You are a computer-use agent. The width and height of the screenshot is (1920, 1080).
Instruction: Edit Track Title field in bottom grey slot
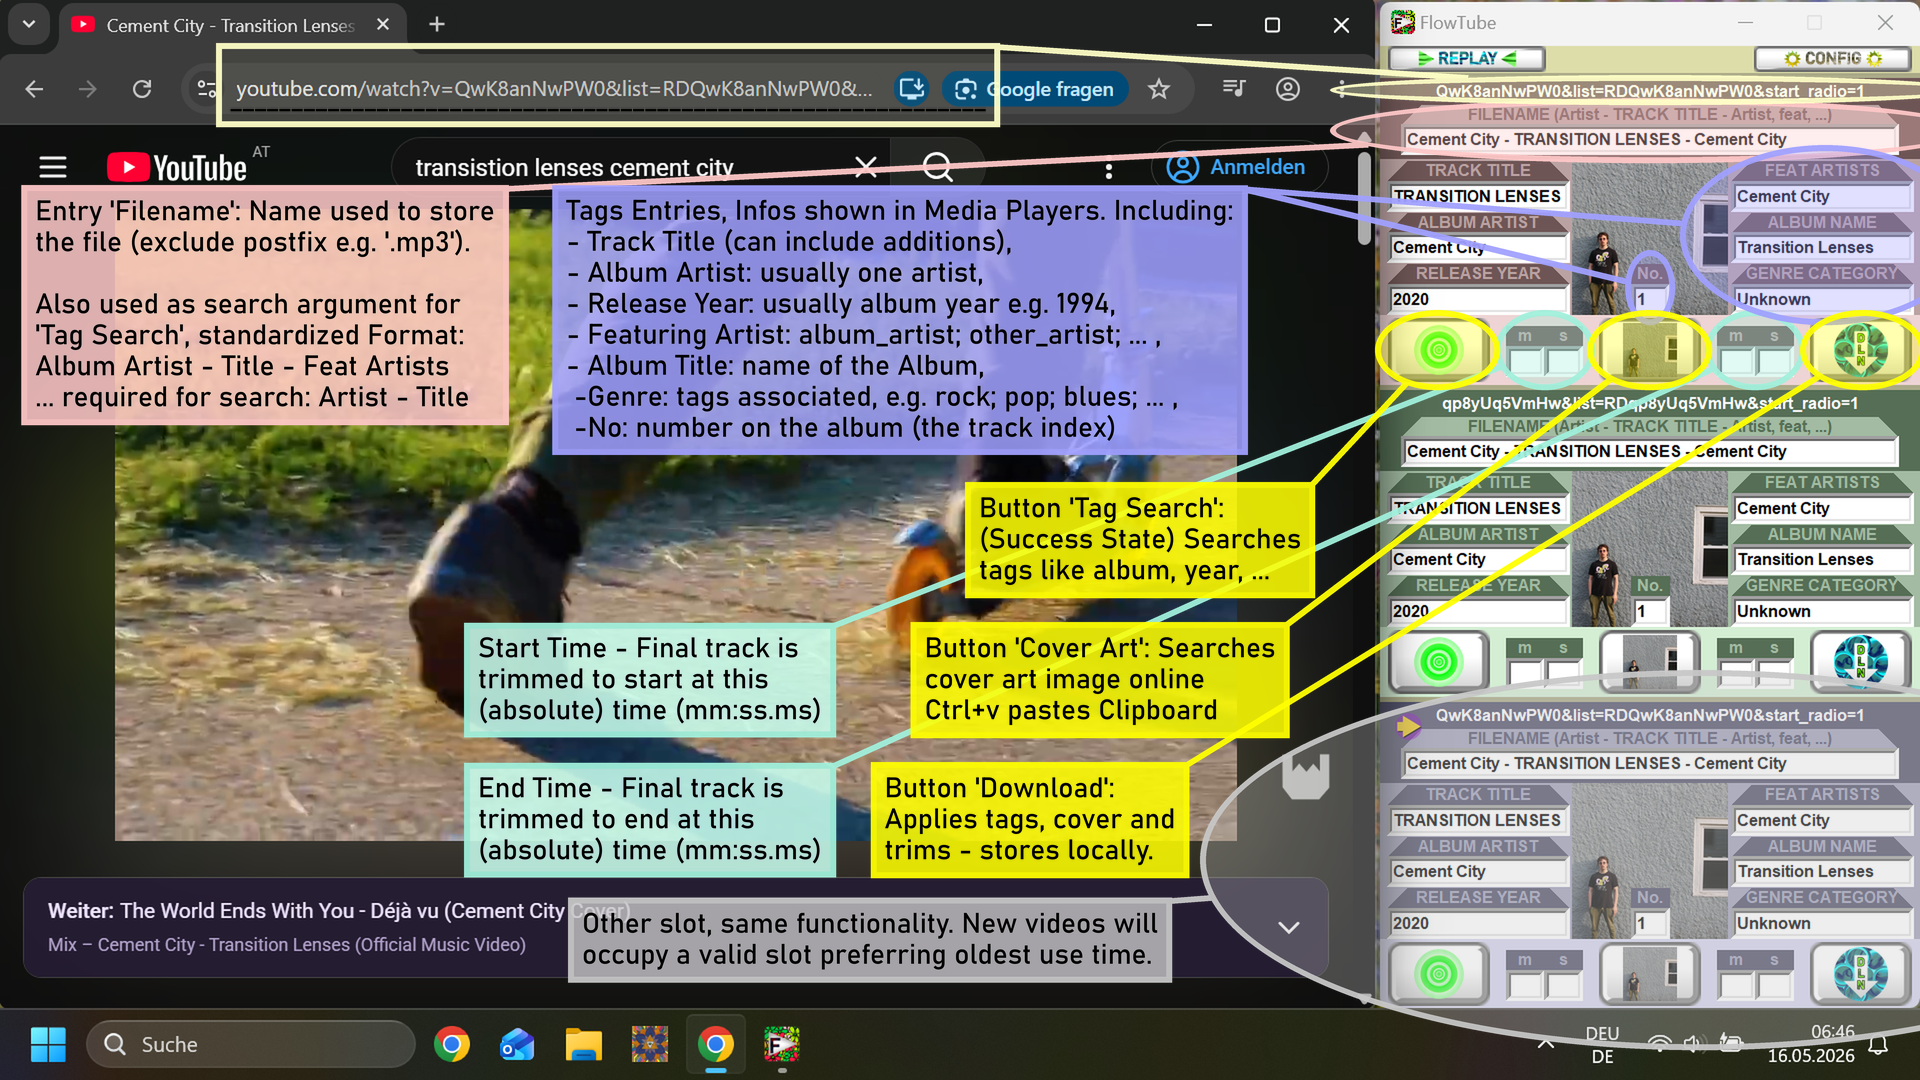click(1478, 820)
